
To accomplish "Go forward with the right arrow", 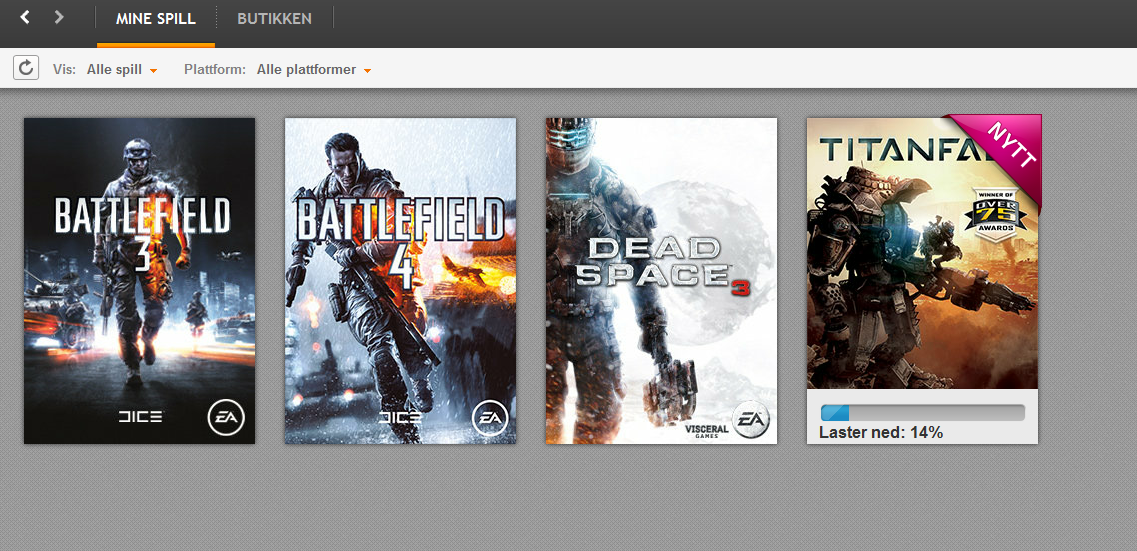I will point(59,17).
